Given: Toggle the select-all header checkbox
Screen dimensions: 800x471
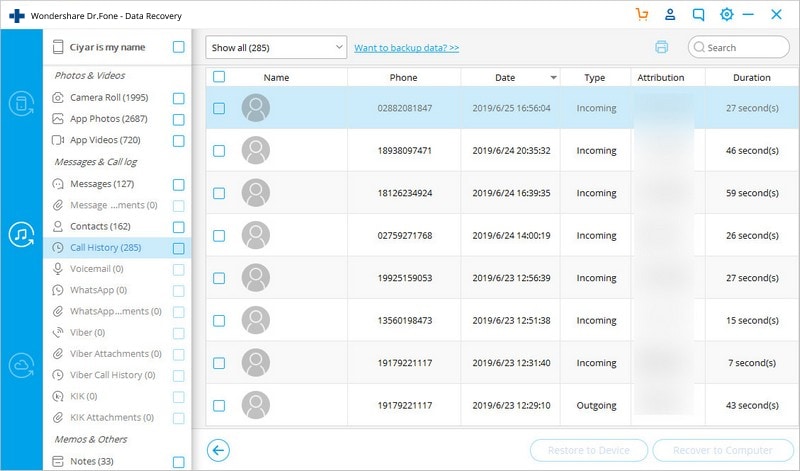Looking at the screenshot, I should pyautogui.click(x=219, y=77).
